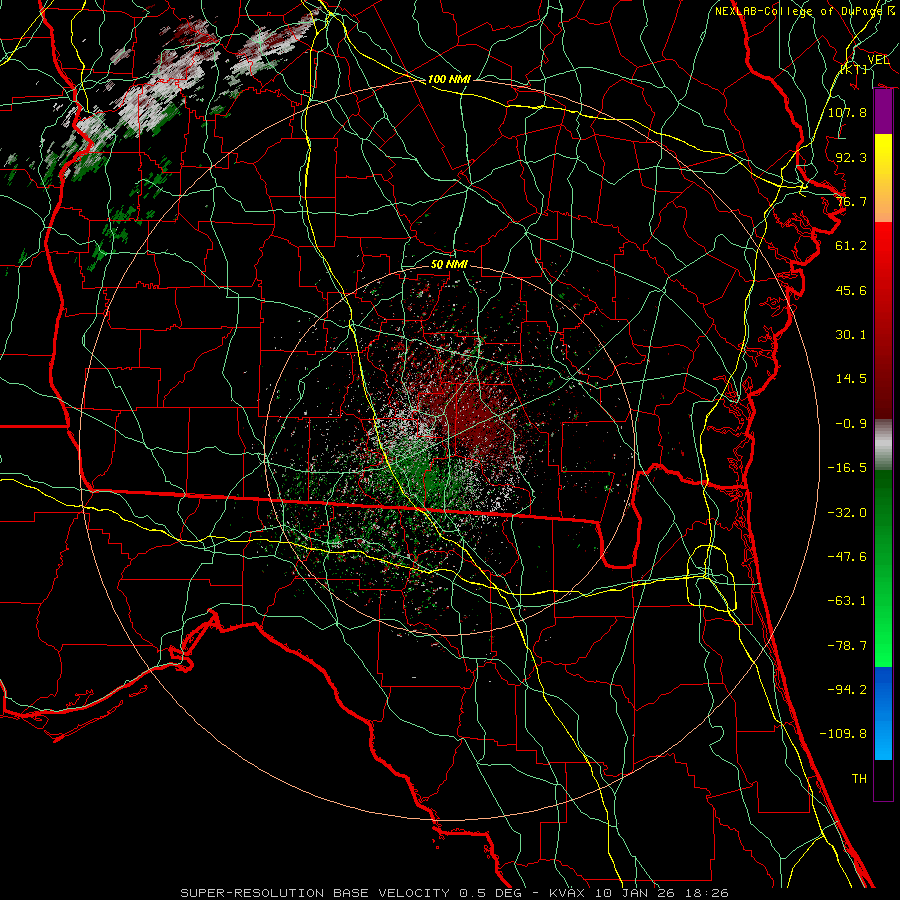Viewport: 900px width, 900px height.
Task: Click the -94.2 velocity scale value
Action: [x=847, y=690]
